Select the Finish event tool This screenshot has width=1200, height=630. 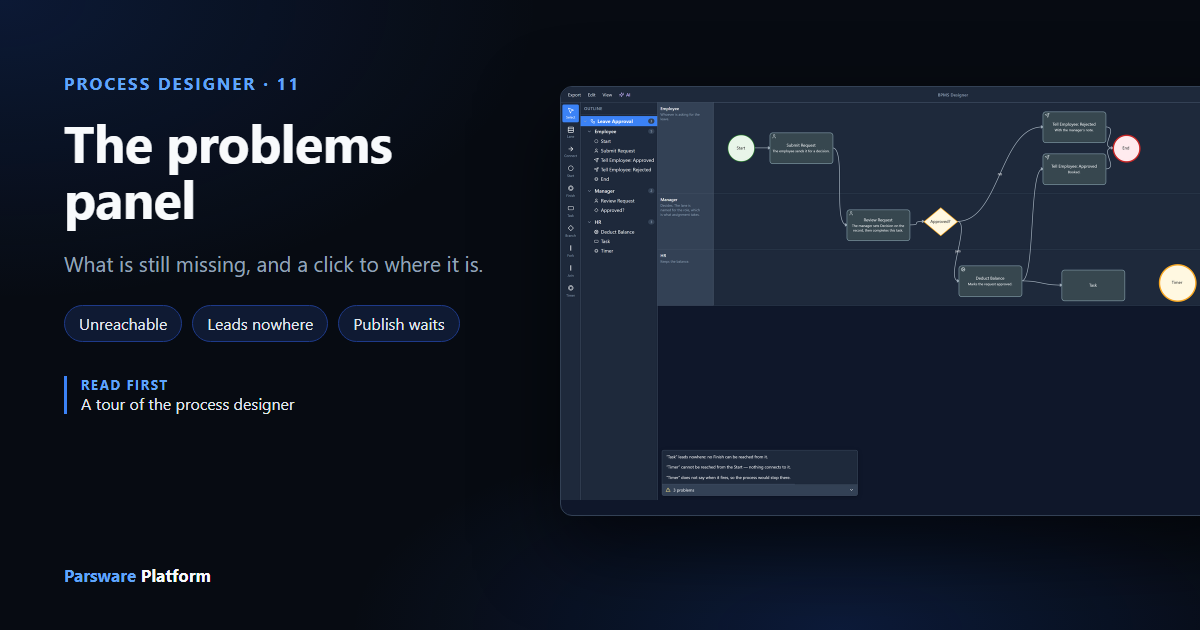pyautogui.click(x=570, y=190)
